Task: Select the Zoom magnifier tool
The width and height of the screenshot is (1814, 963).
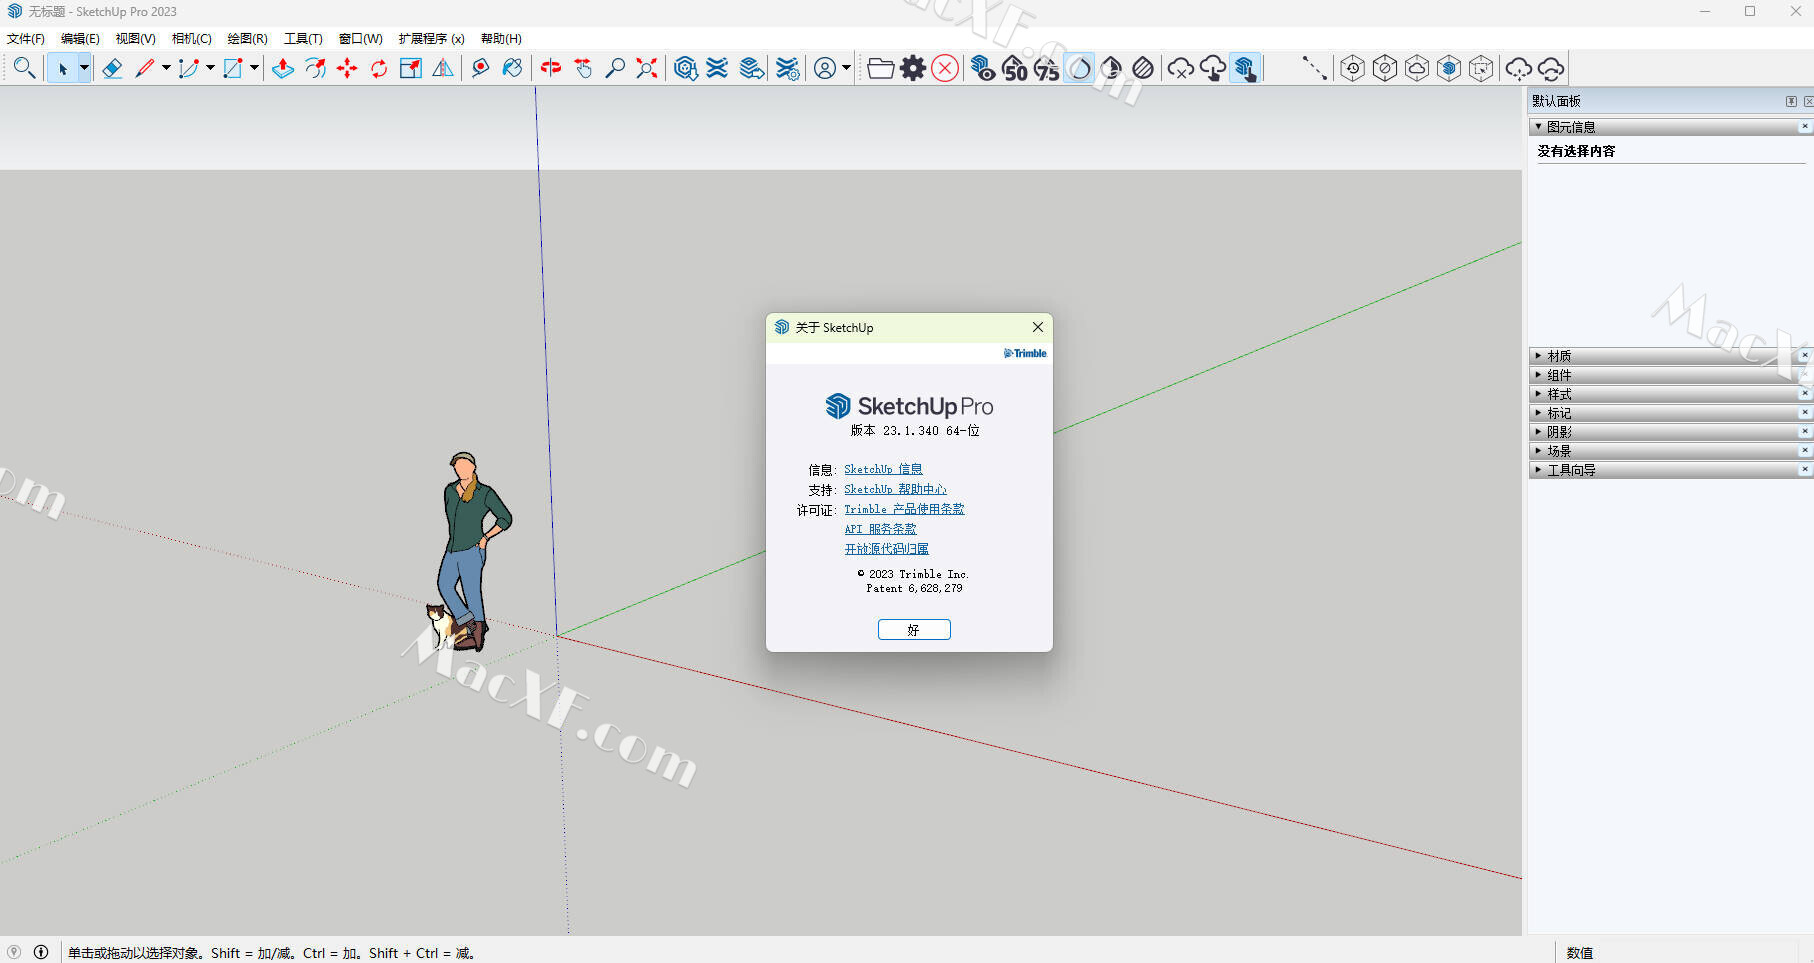Action: click(x=615, y=68)
